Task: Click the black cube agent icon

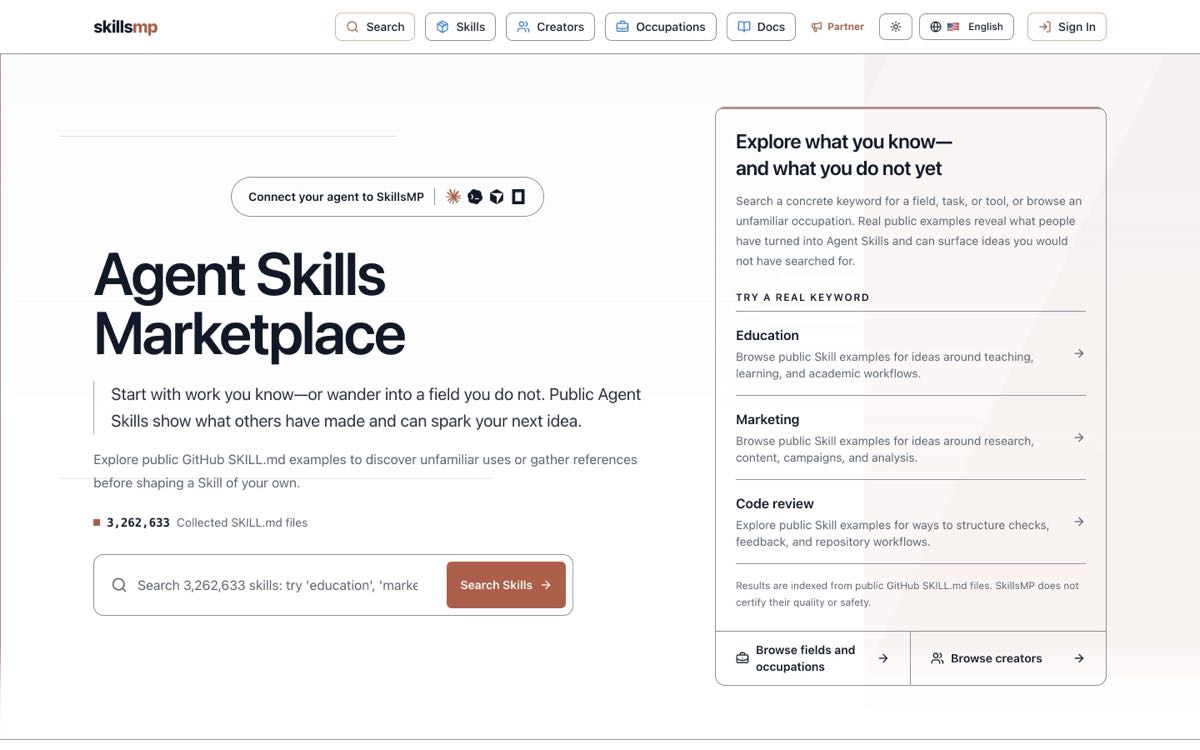Action: click(497, 197)
